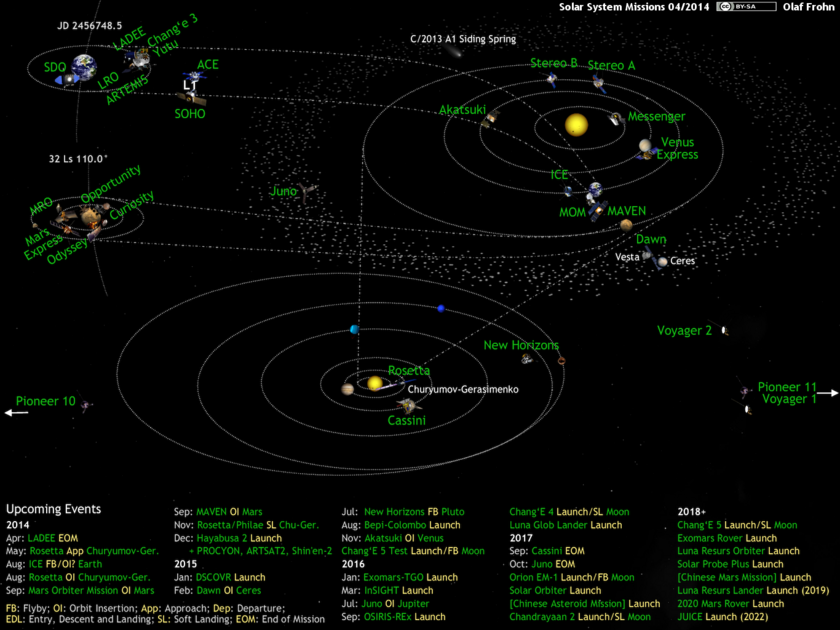The width and height of the screenshot is (840, 630).
Task: Click the 'MOM' spacecraft label
Action: (572, 213)
